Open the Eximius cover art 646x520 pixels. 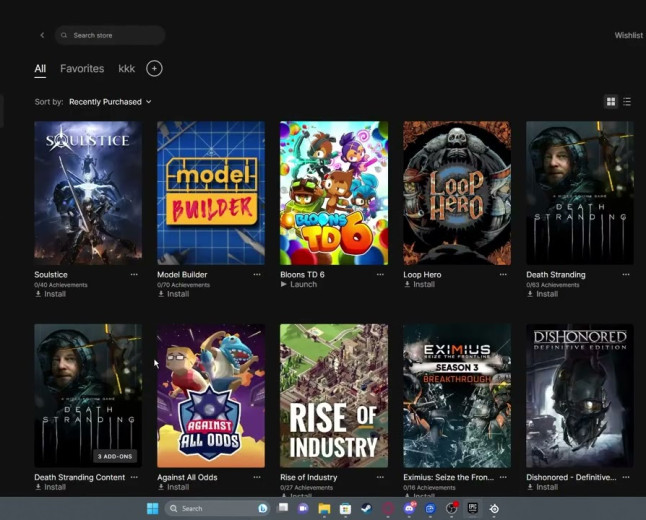pos(457,396)
